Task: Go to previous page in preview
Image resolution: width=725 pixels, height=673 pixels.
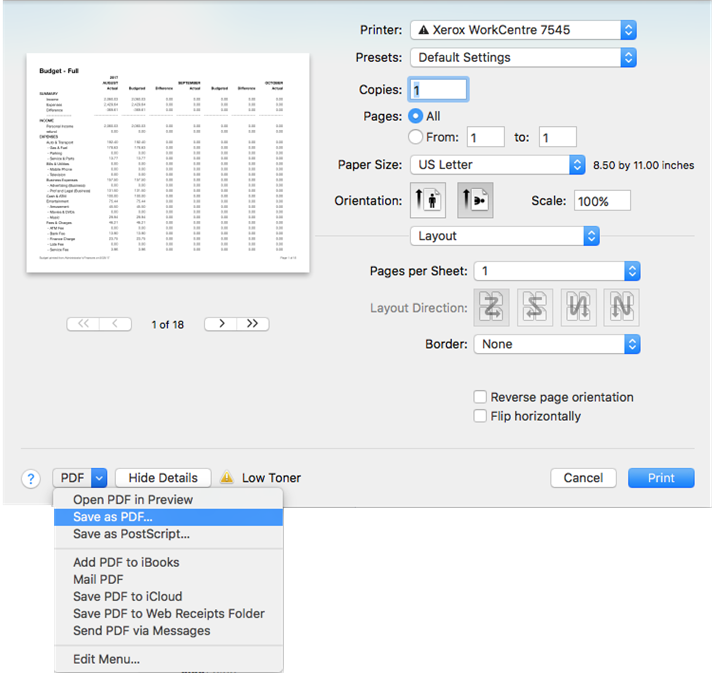Action: (115, 324)
